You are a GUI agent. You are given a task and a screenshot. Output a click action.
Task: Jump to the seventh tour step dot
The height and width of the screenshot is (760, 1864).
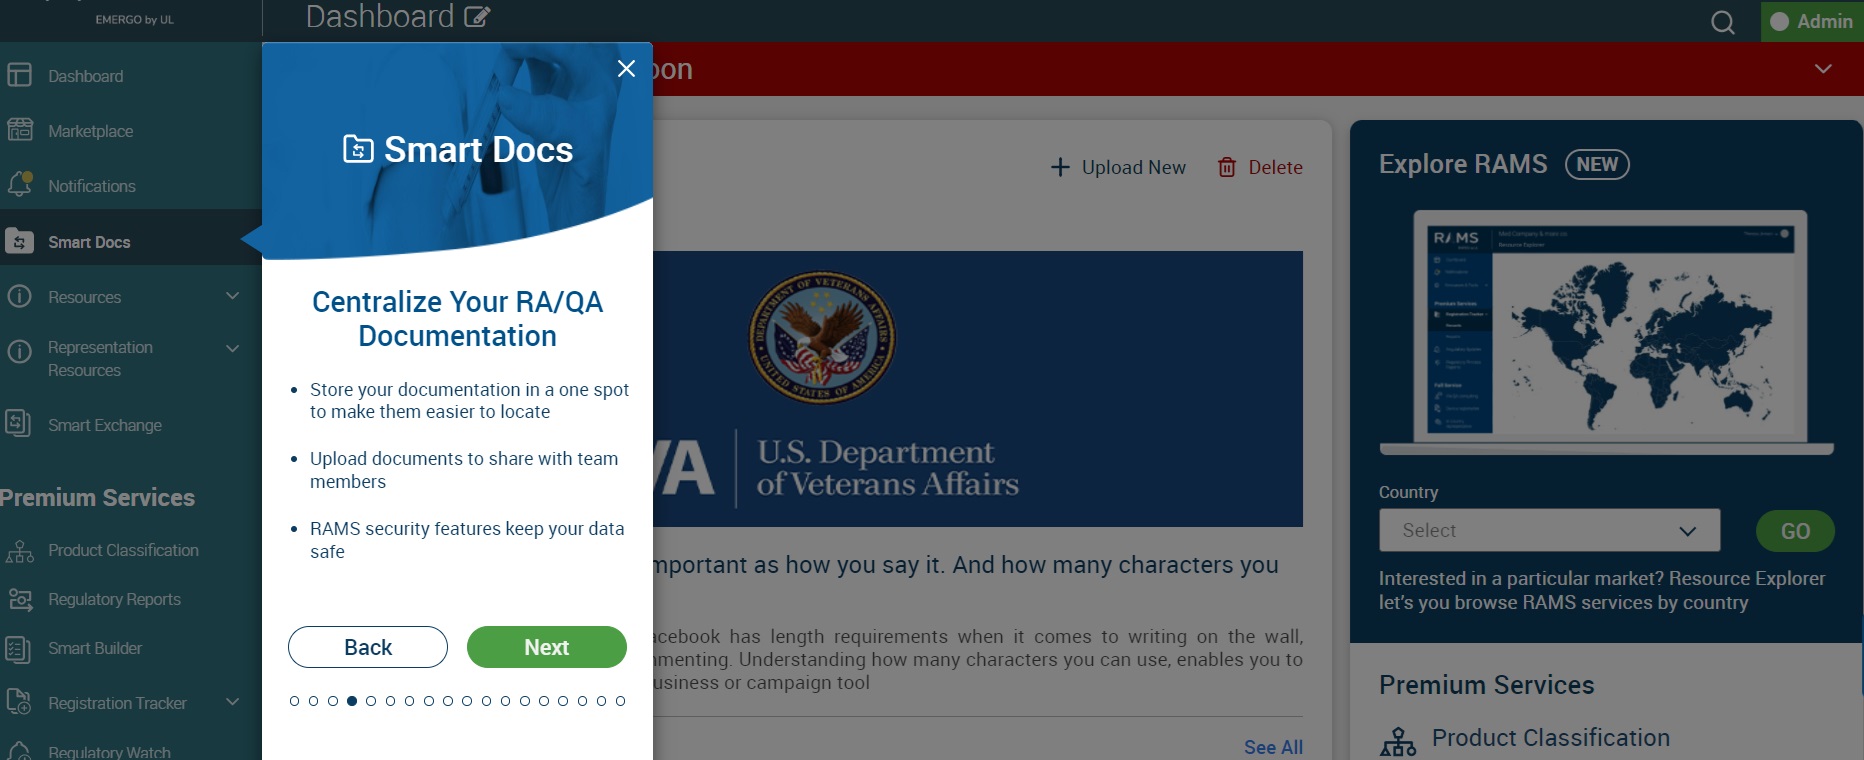pos(409,701)
